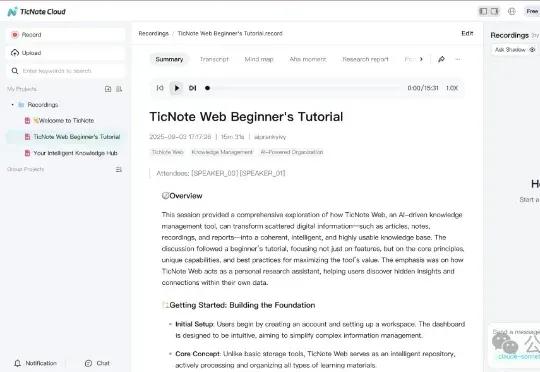This screenshot has height=372, width=540.
Task: Change the 1.0X playback speed
Action: click(x=452, y=88)
